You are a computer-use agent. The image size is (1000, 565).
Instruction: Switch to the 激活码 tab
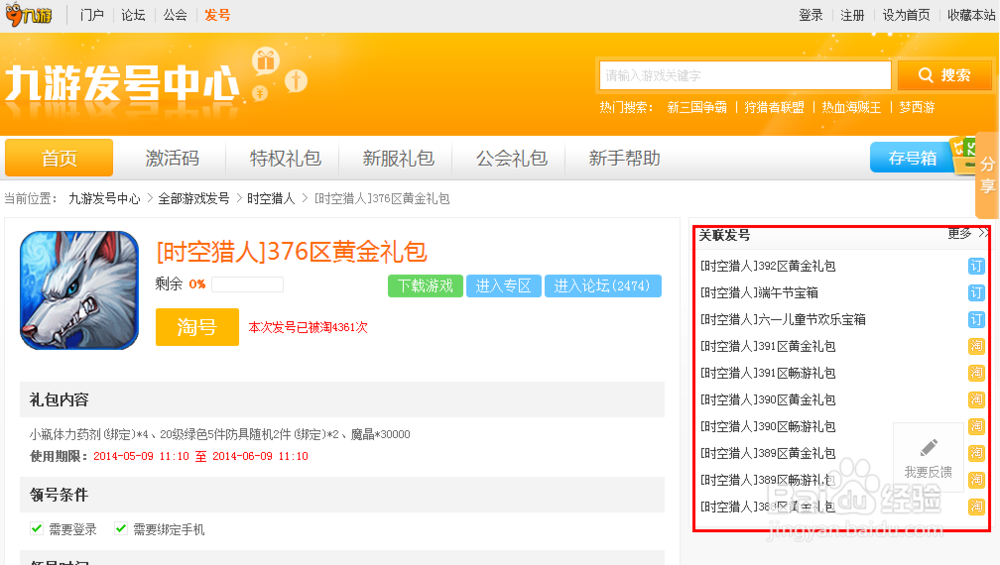click(x=172, y=158)
